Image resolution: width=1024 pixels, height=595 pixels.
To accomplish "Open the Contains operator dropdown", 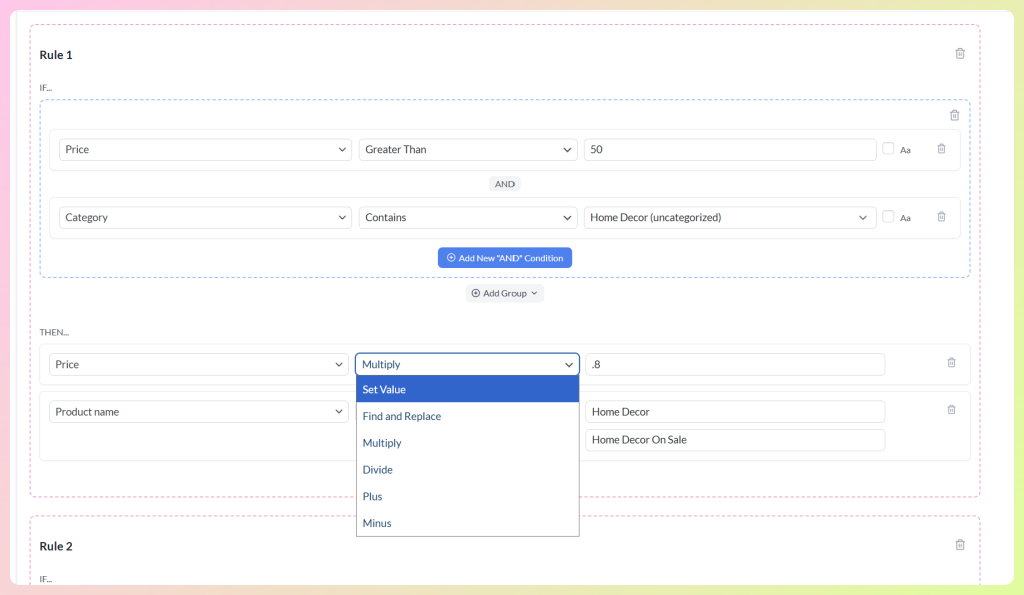I will (x=467, y=217).
